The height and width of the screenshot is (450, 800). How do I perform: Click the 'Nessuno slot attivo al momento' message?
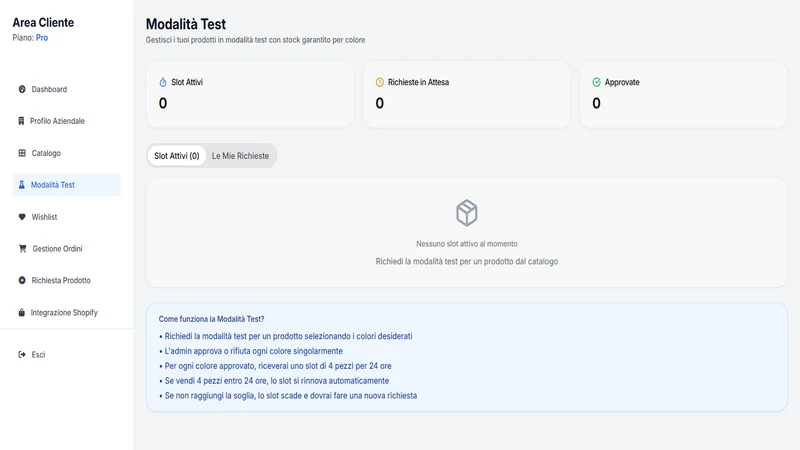467,244
